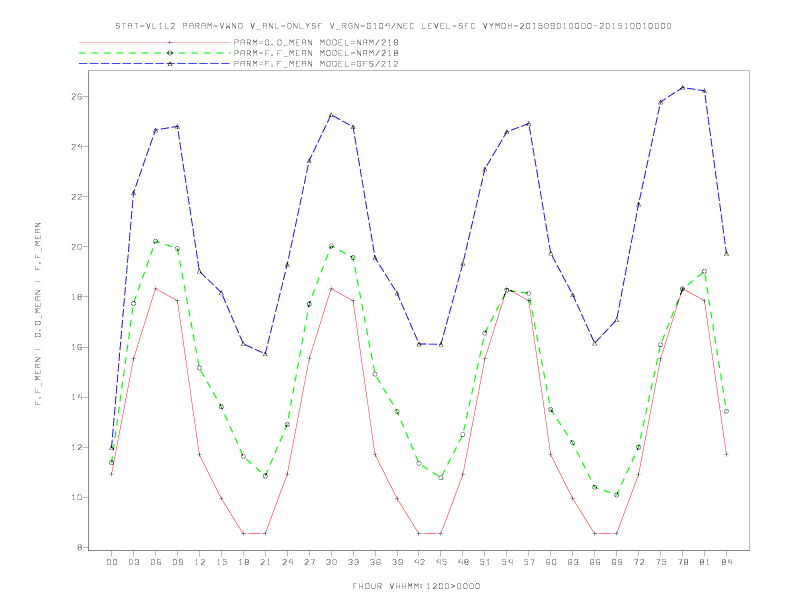
Task: Click x-axis tick label 63
Action: [573, 562]
